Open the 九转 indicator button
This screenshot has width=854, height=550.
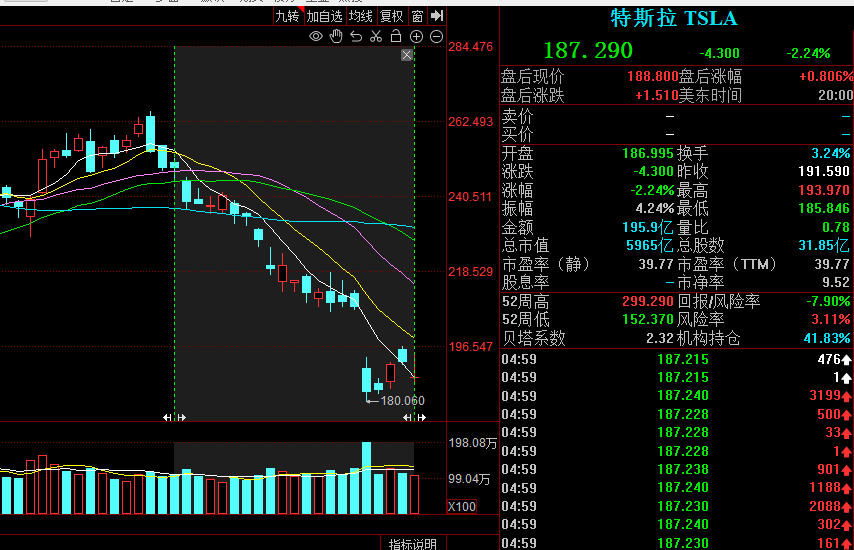tap(287, 16)
